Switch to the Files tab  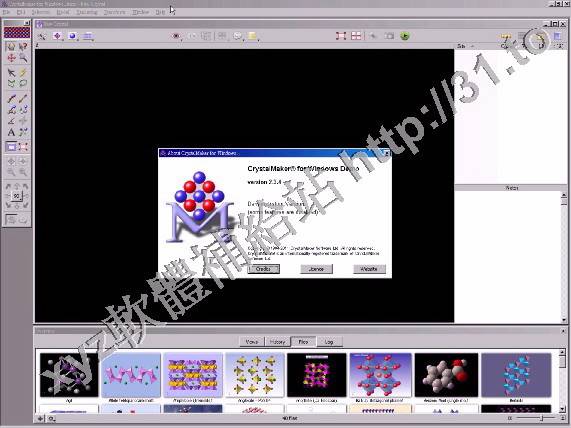[303, 342]
